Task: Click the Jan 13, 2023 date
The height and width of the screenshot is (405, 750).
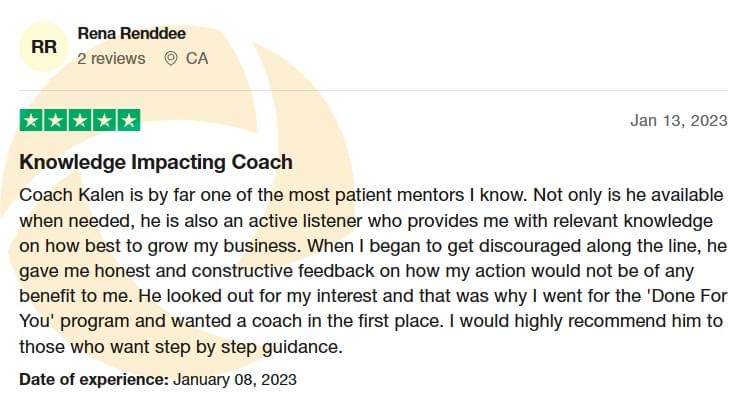Action: tap(679, 120)
